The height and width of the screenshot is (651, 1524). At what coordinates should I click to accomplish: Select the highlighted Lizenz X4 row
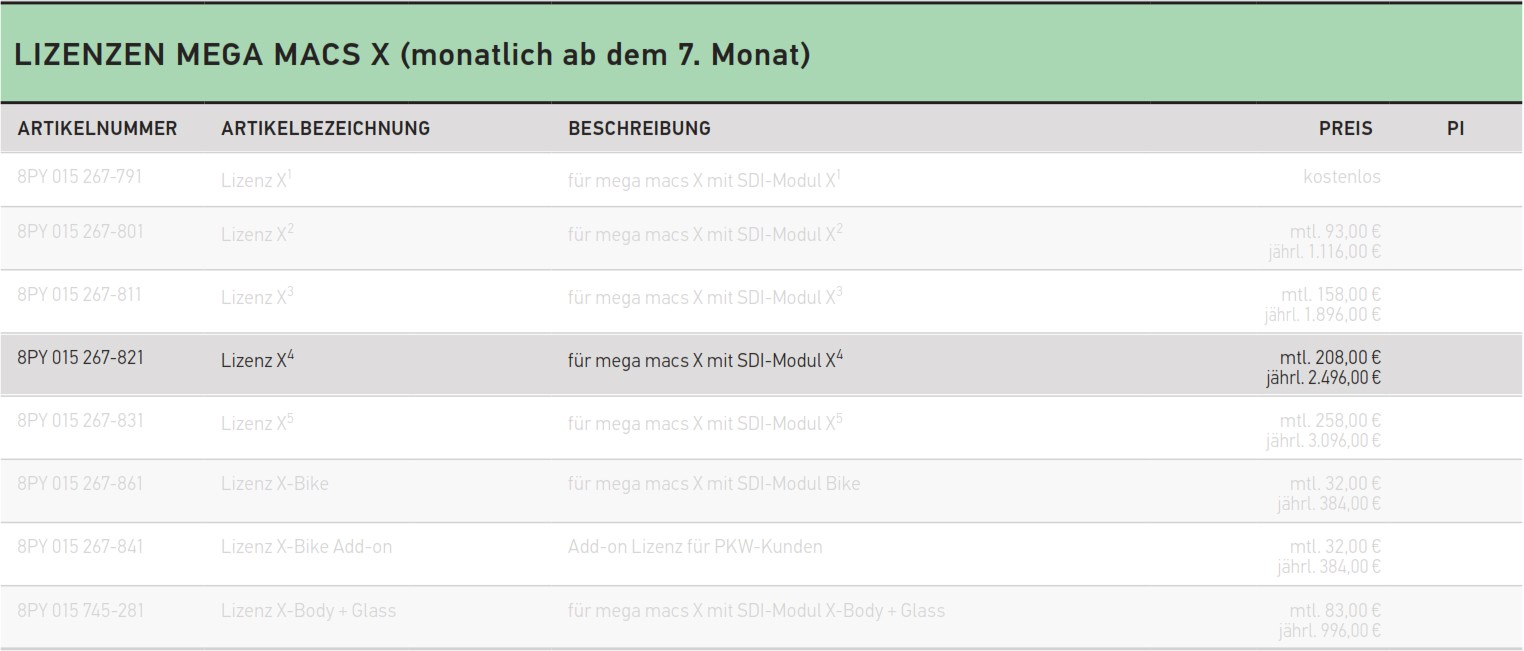pyautogui.click(x=762, y=365)
